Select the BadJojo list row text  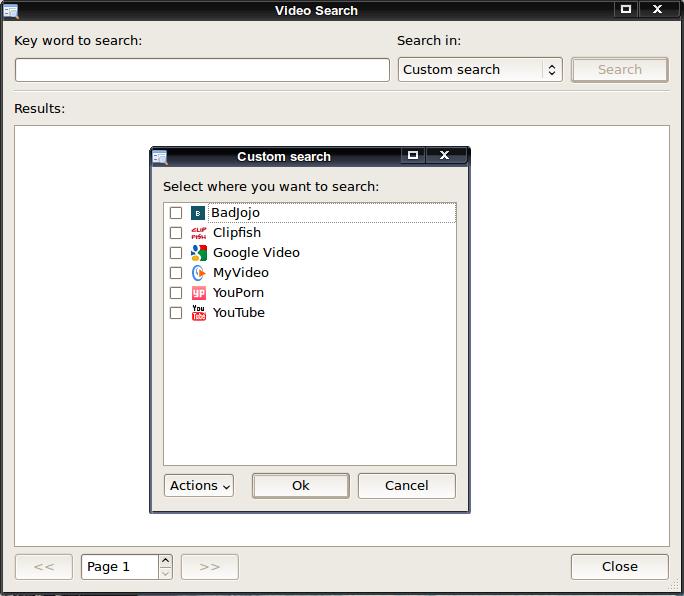coord(236,213)
